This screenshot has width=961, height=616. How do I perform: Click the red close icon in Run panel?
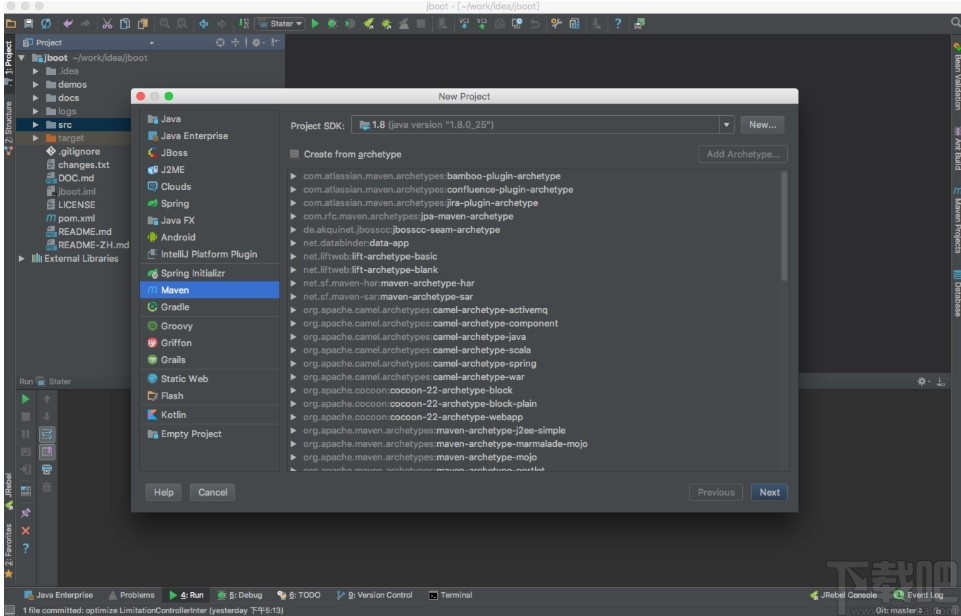click(26, 530)
